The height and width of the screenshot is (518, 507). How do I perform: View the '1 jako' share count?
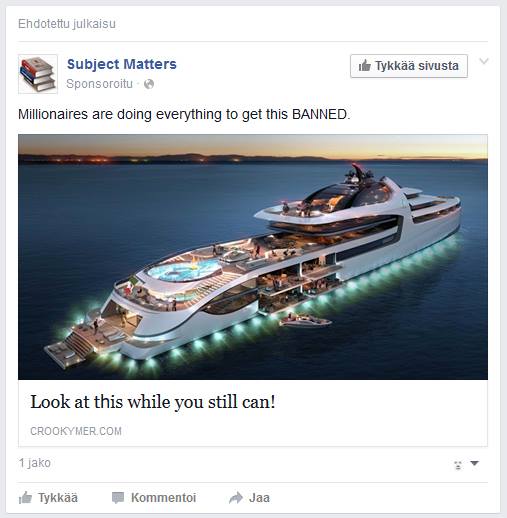35,463
